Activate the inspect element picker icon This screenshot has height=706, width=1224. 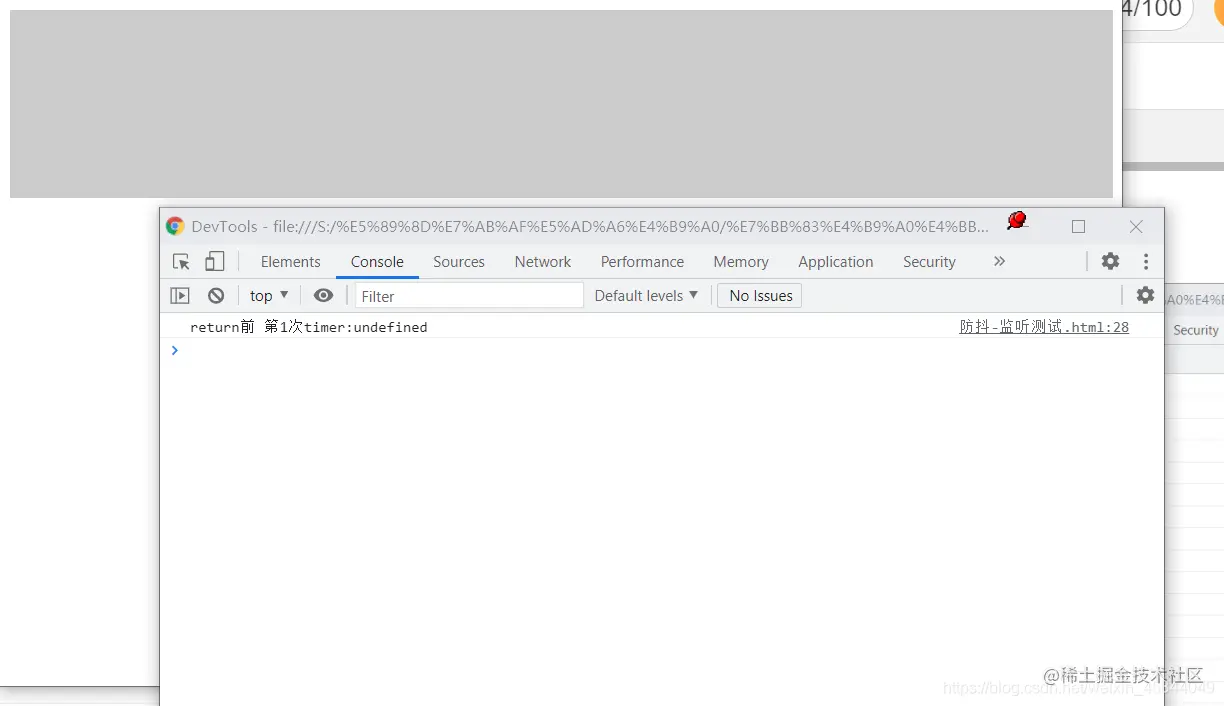tap(181, 262)
